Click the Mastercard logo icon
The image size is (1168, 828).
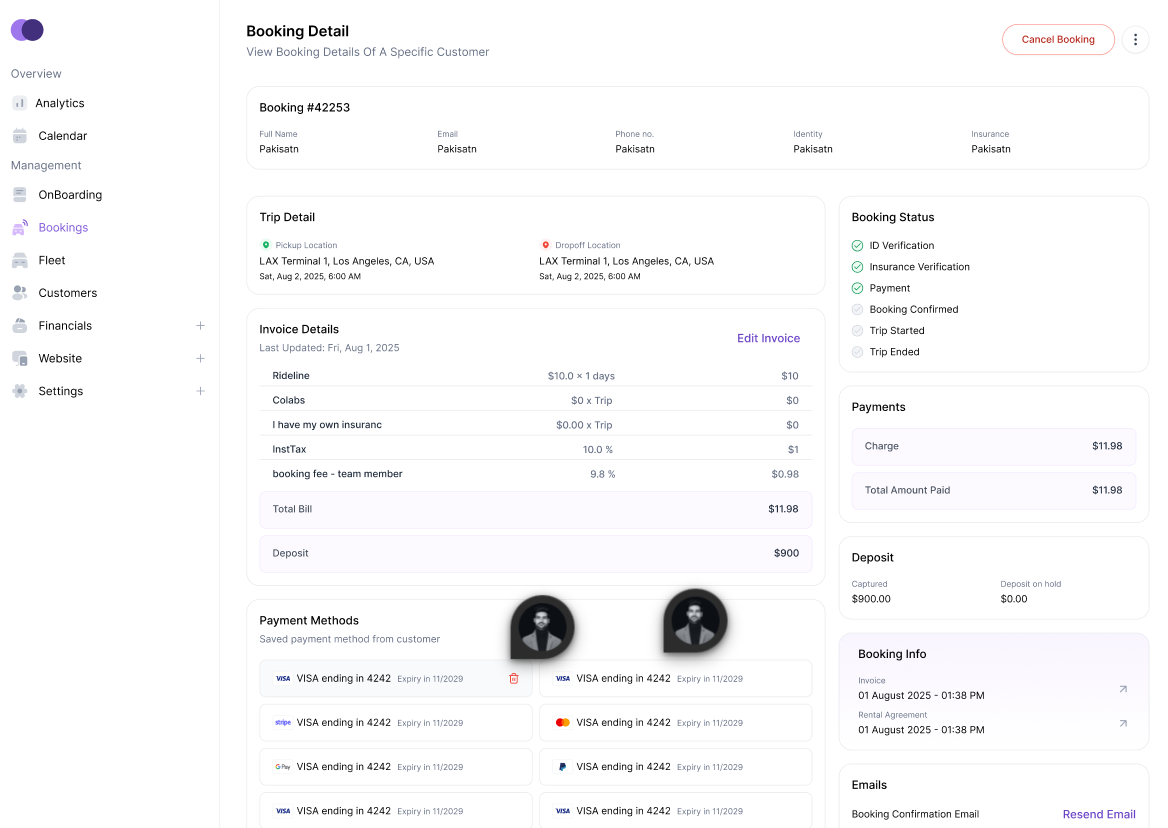pos(562,722)
